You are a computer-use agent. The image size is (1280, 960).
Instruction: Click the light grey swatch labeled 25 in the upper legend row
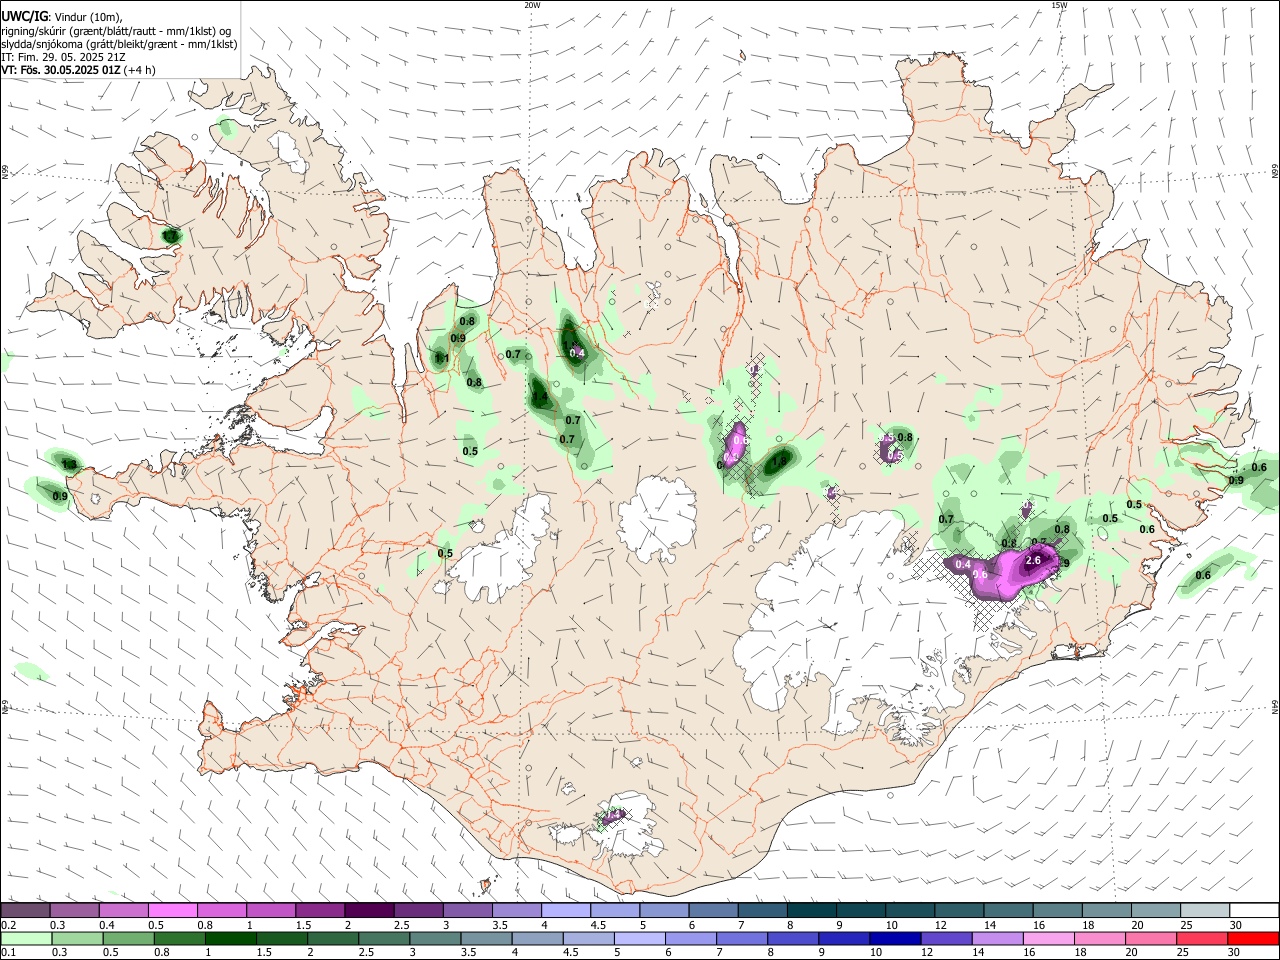1205,911
